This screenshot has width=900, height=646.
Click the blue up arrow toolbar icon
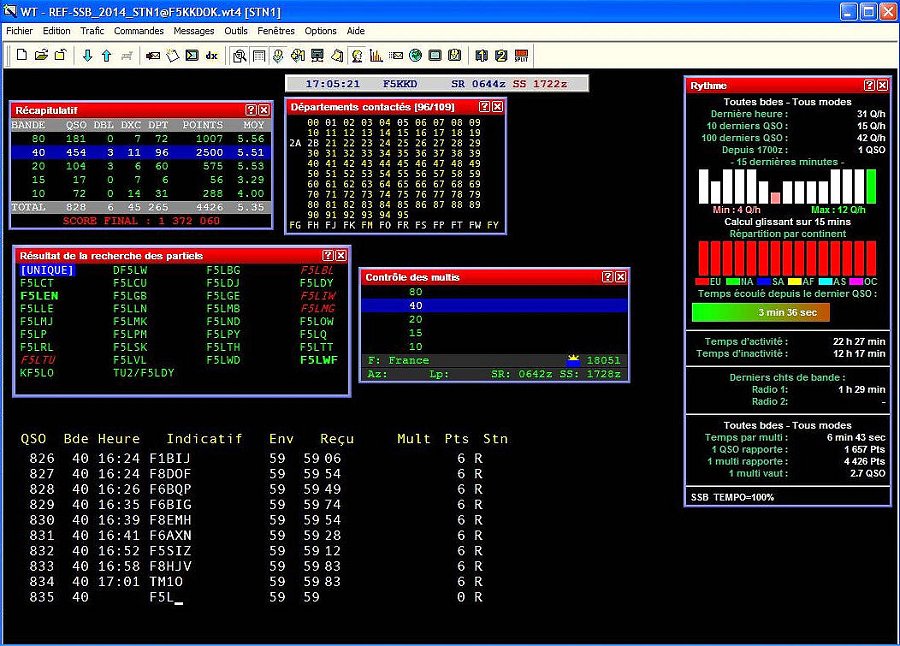(x=106, y=55)
